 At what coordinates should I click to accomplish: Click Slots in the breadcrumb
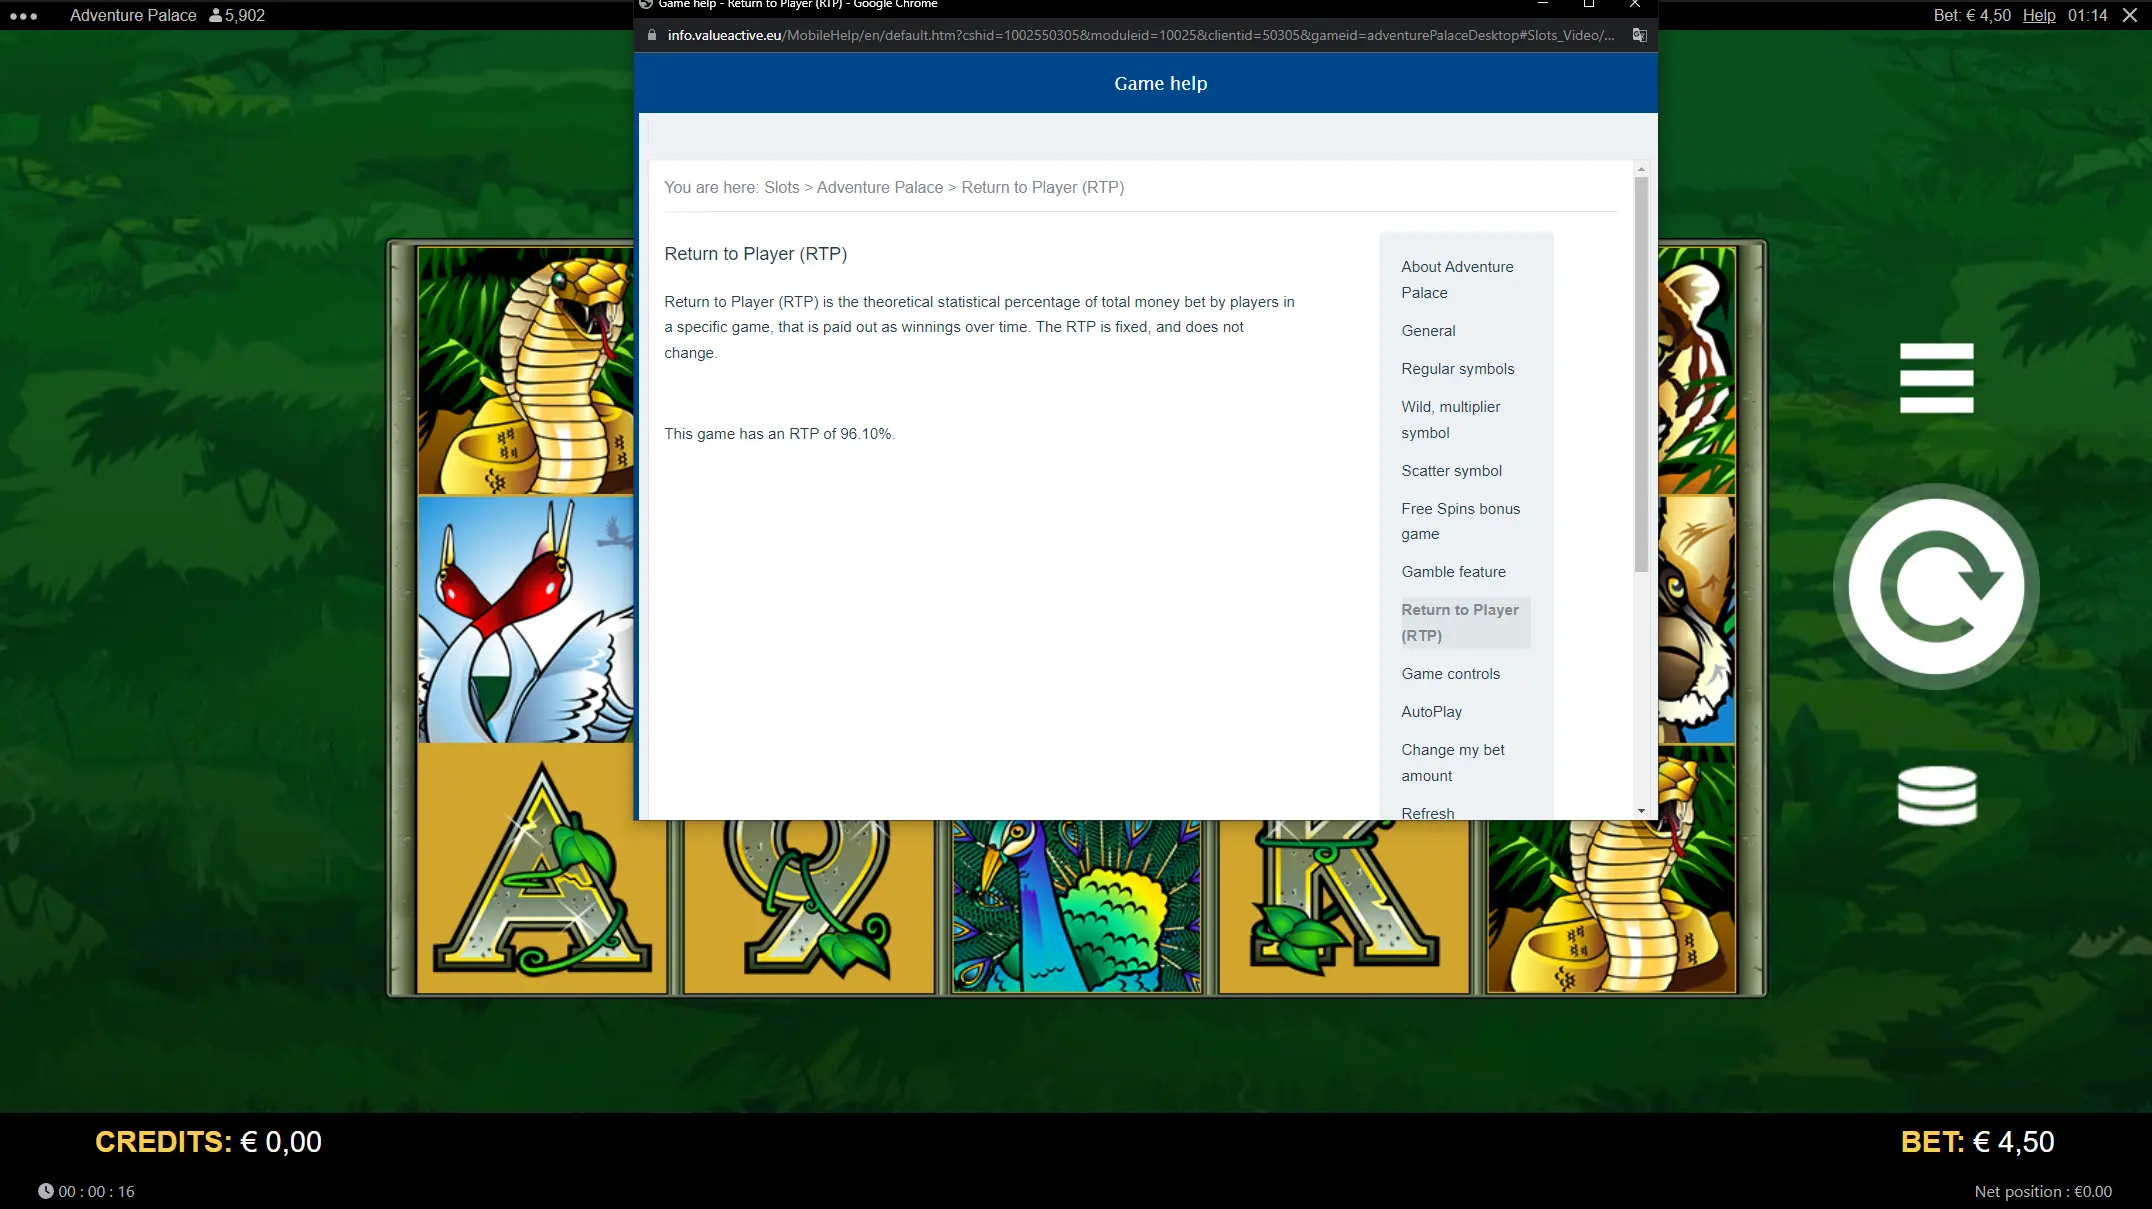pyautogui.click(x=781, y=188)
